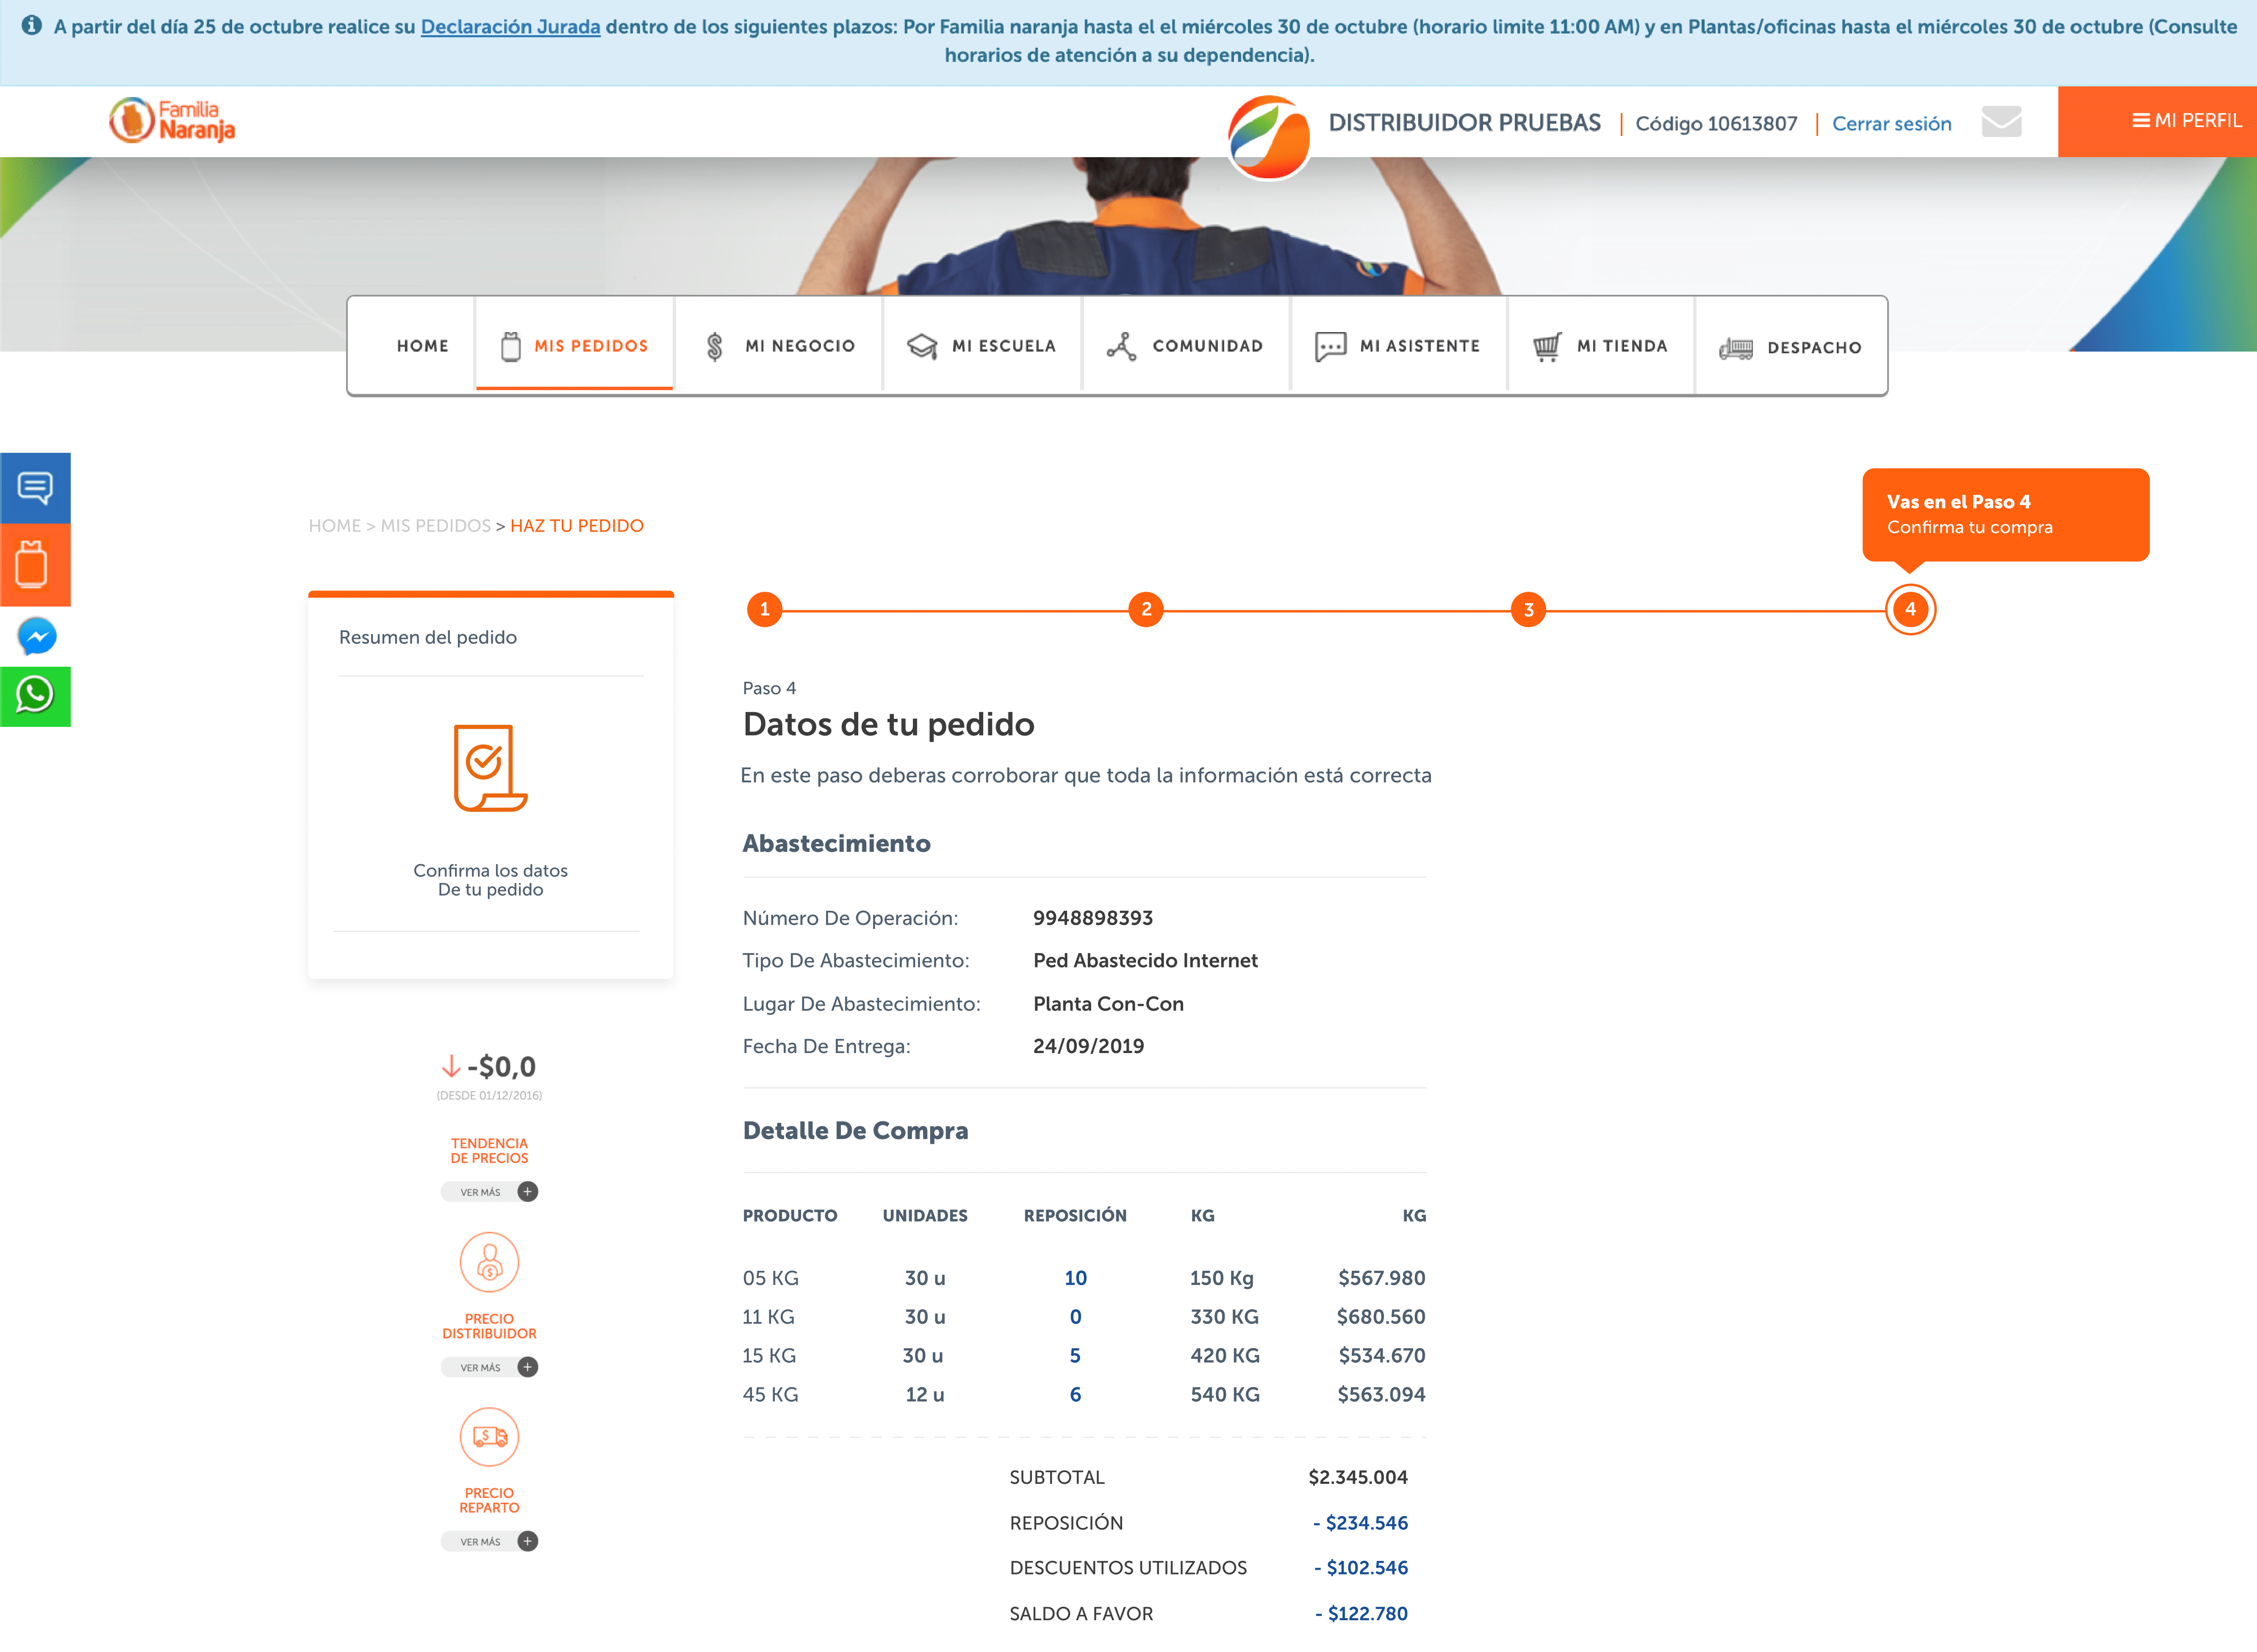Screen dimensions: 2257x1652
Task: Click operation number 9948898393
Action: (x=1093, y=918)
